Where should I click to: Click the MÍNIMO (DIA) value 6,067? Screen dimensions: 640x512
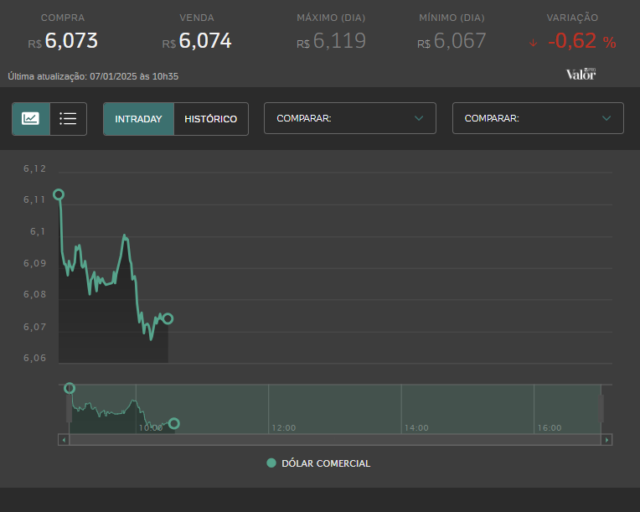point(460,41)
